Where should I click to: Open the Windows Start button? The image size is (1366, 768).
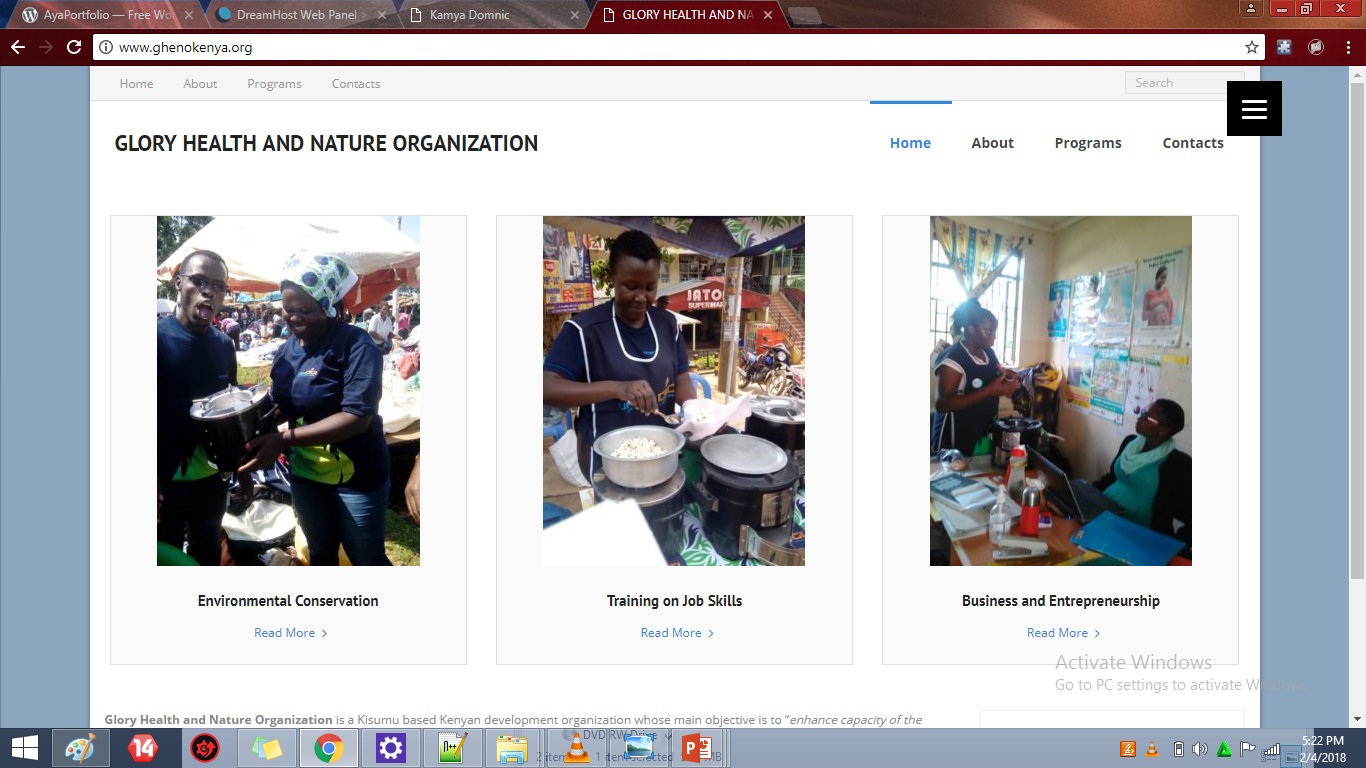point(25,748)
